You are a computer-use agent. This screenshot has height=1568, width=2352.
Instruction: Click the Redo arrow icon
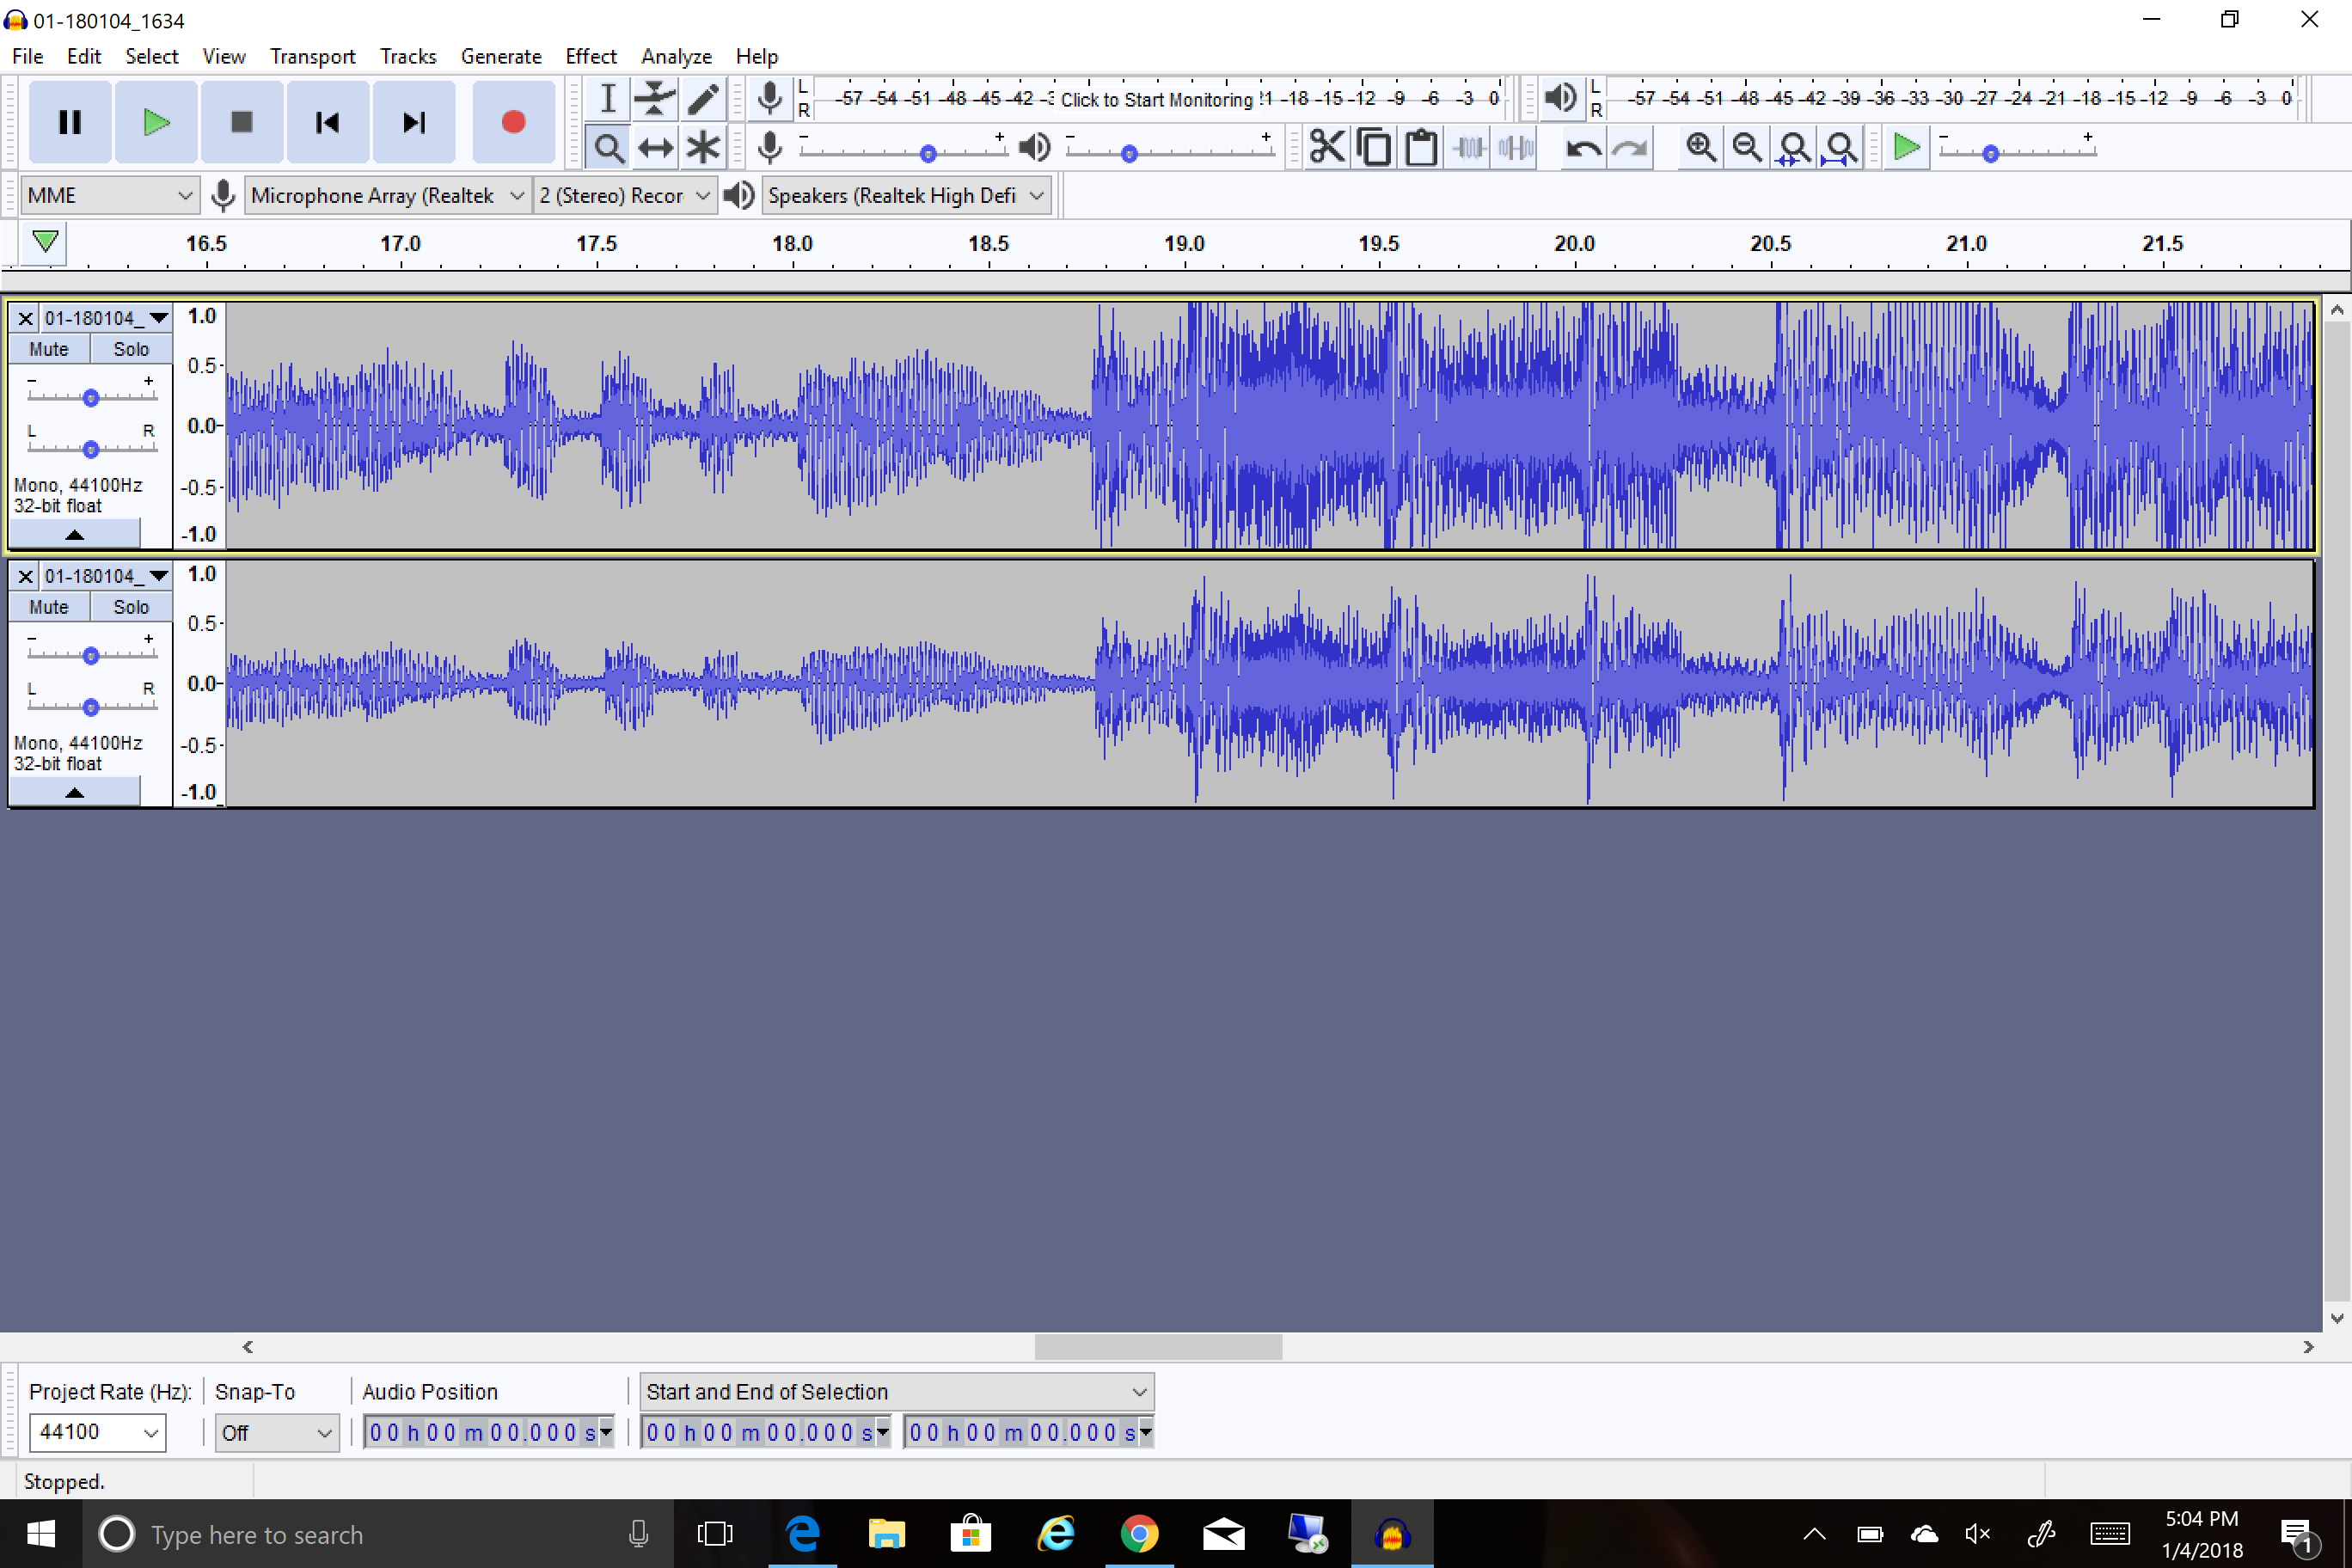coord(1630,148)
